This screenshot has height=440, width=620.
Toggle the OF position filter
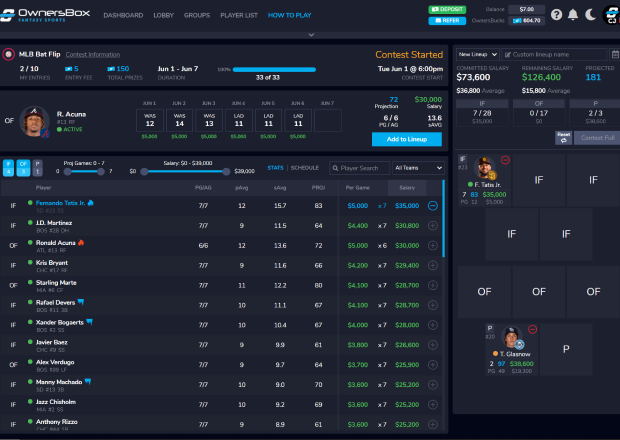pyautogui.click(x=23, y=168)
